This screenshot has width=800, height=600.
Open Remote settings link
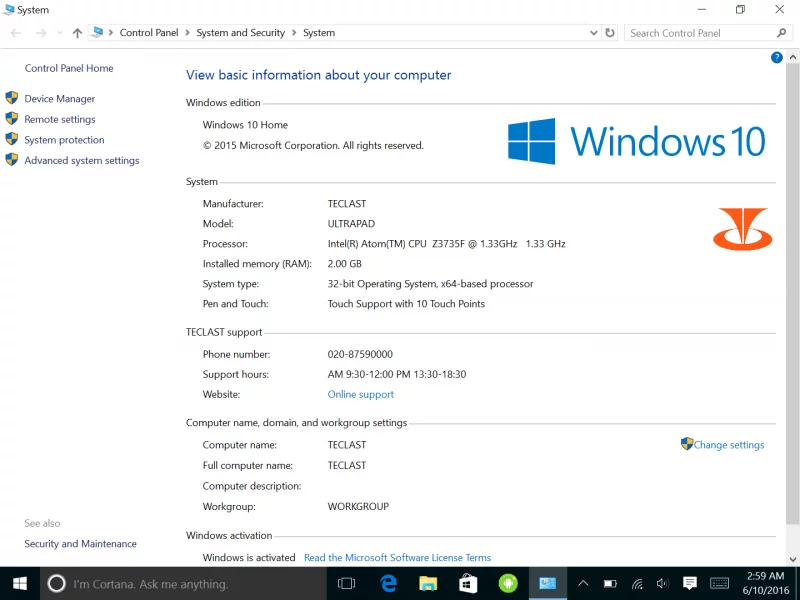tap(60, 119)
